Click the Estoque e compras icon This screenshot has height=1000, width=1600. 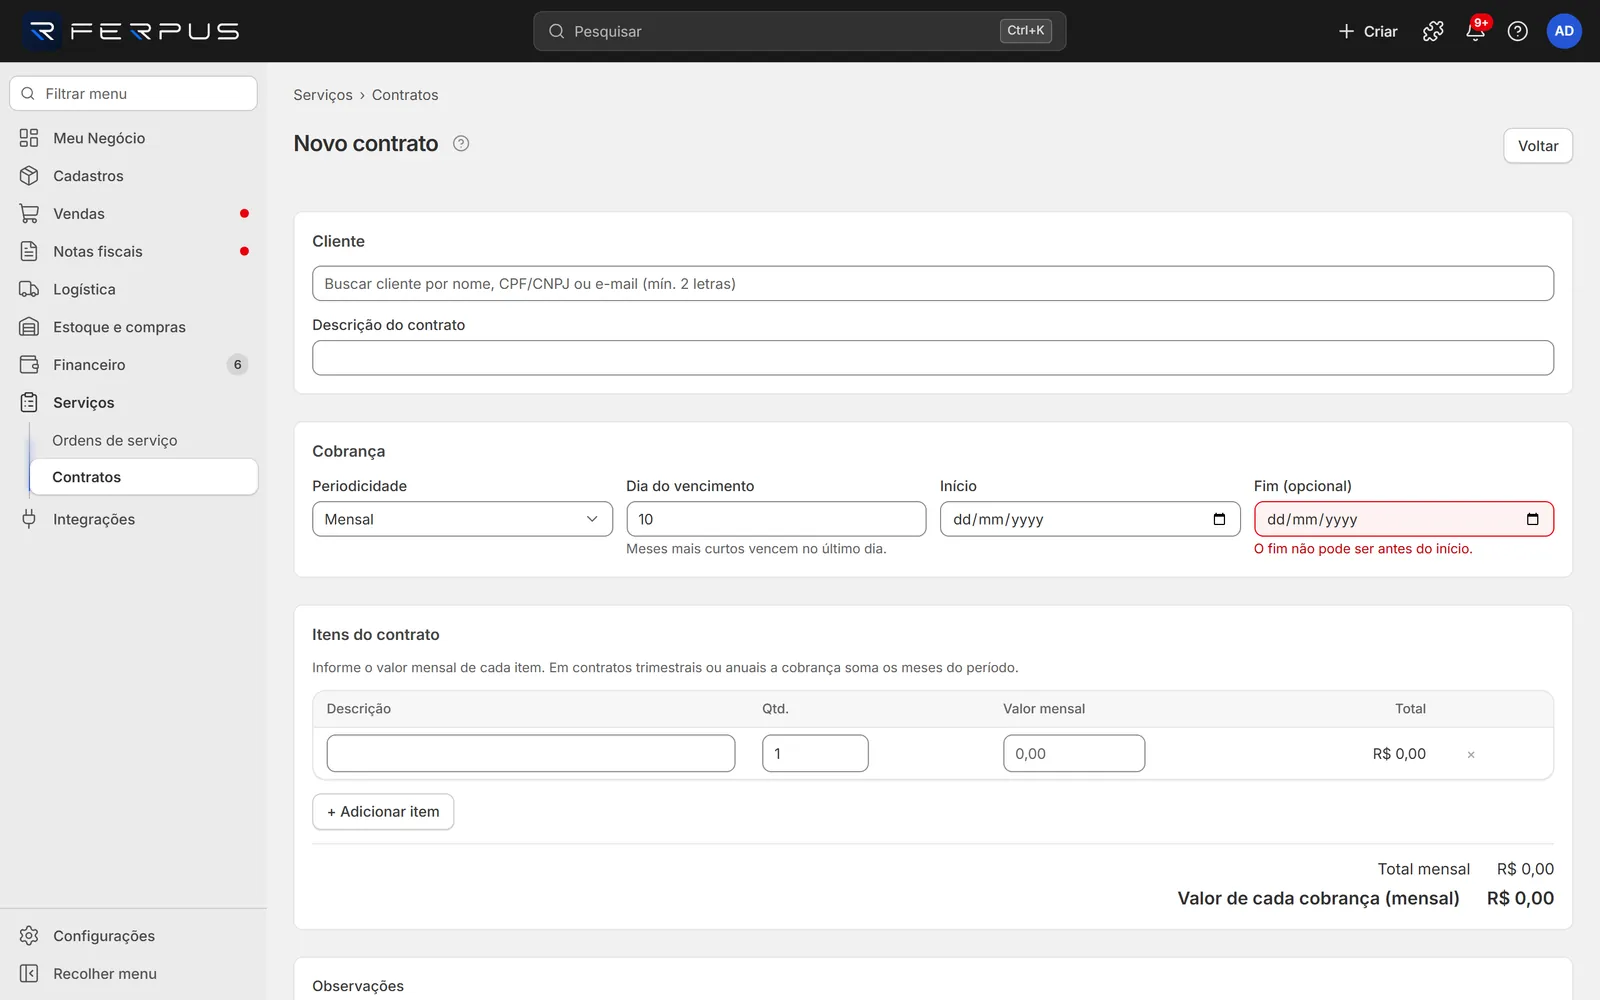[29, 327]
